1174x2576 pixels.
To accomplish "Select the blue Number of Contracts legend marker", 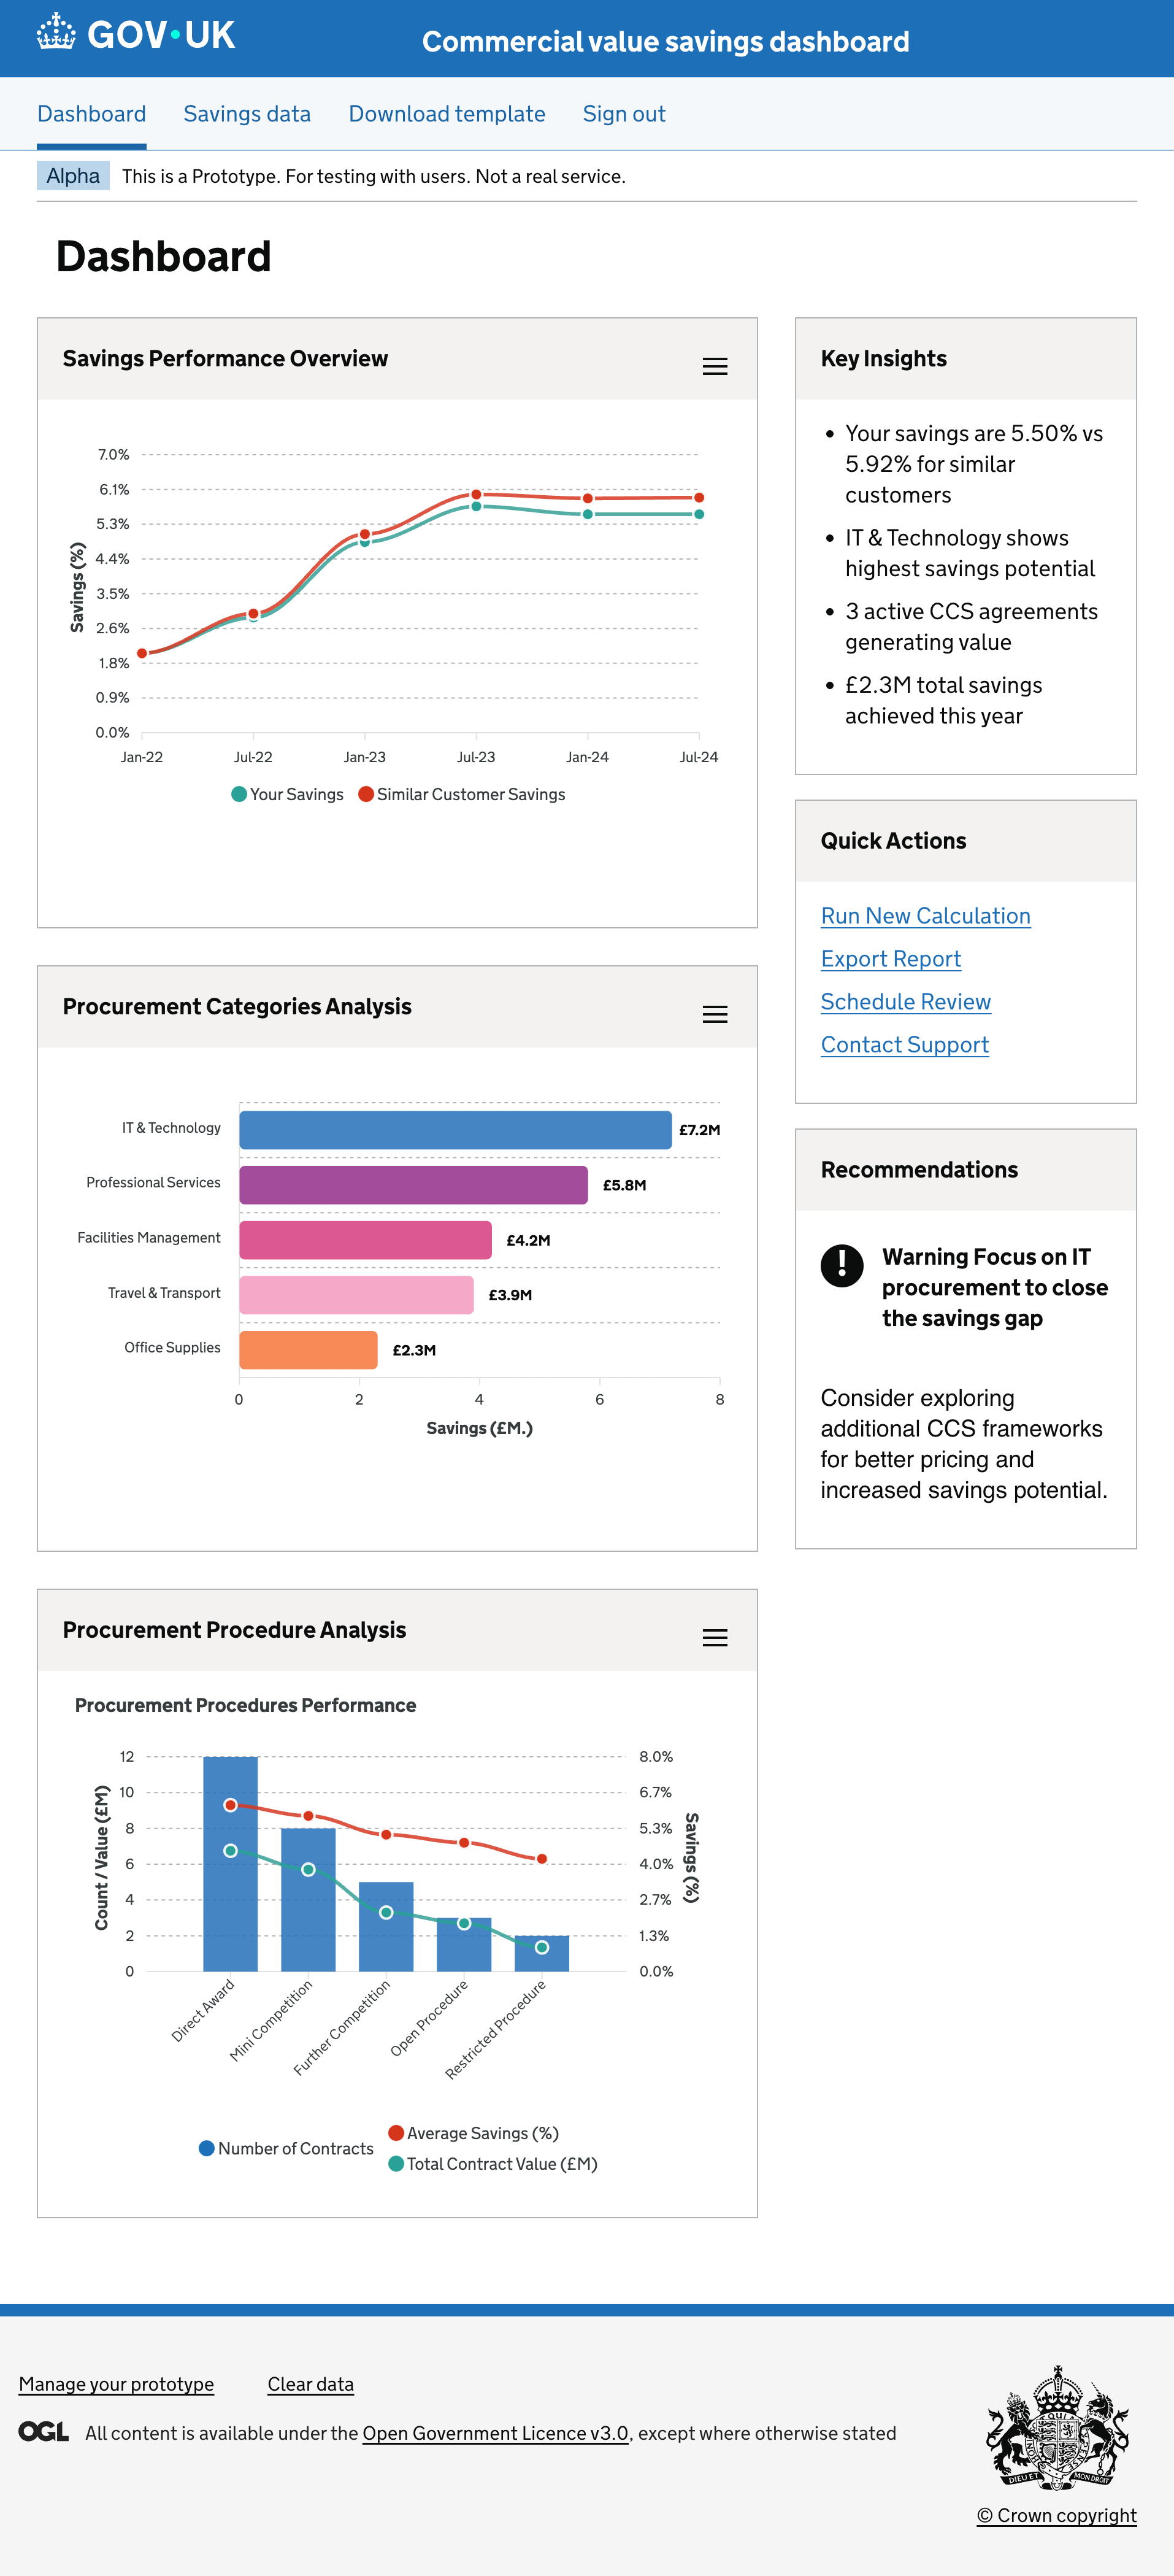I will click(206, 2148).
